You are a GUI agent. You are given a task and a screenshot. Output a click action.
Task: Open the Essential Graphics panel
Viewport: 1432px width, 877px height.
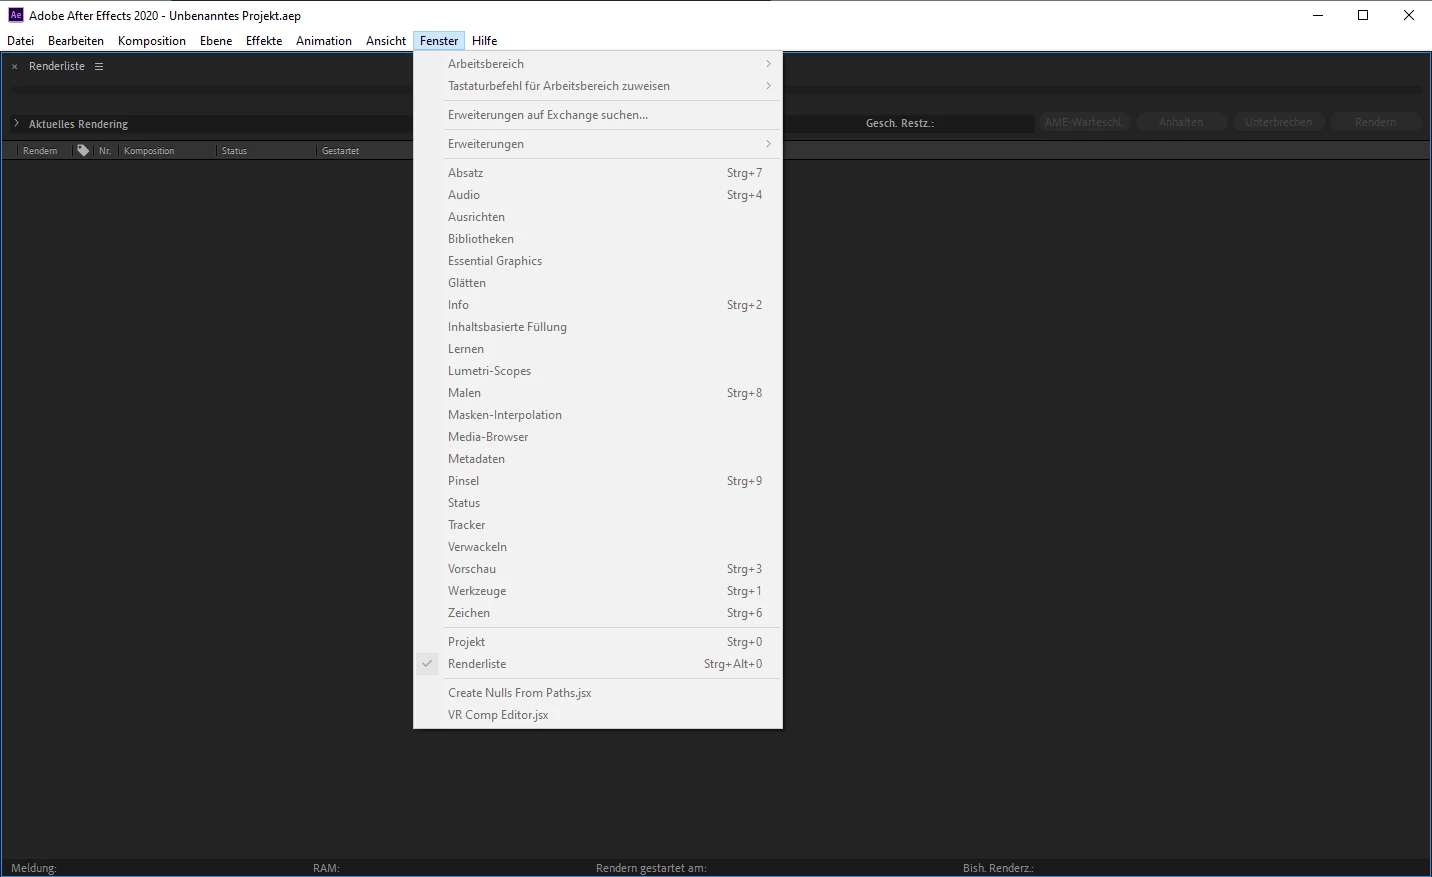point(598,261)
